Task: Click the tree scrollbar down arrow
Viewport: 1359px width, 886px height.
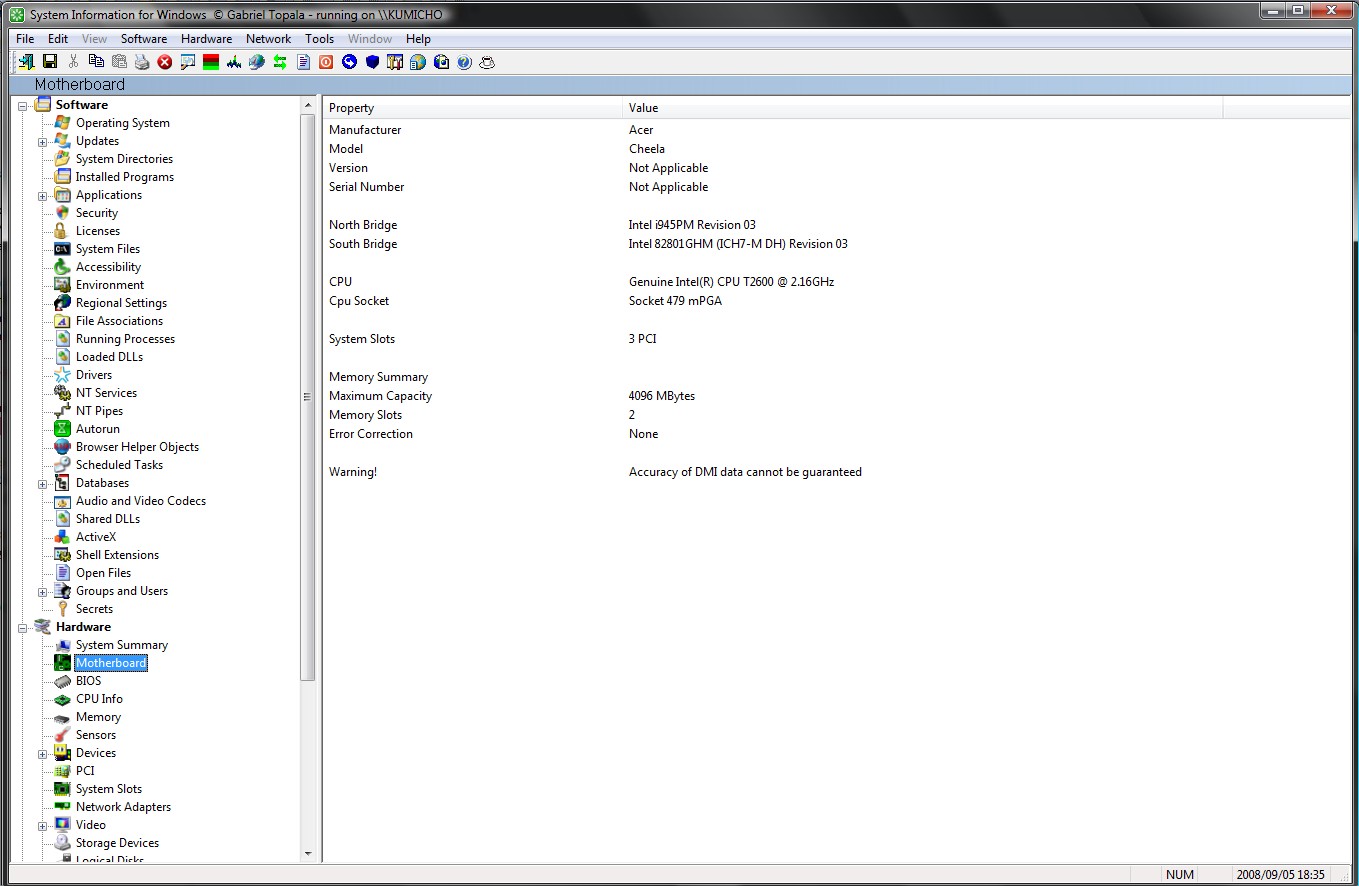Action: [308, 854]
